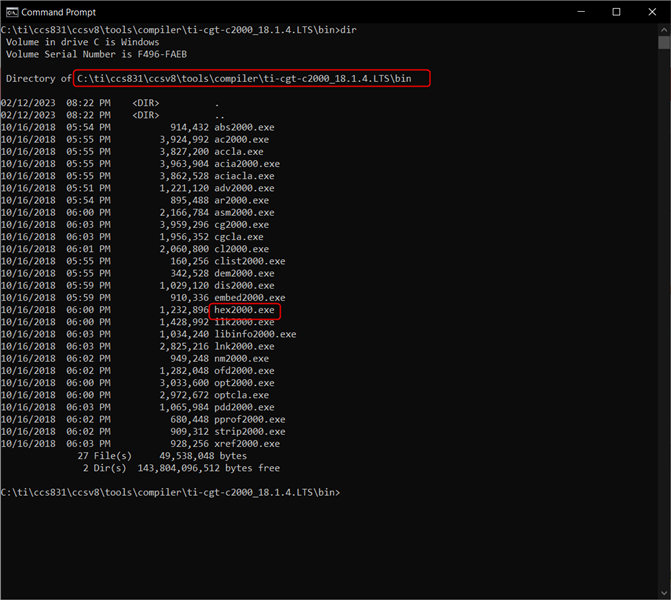
Task: Click the size 914,432 of abs2000.exe
Action: coord(190,128)
